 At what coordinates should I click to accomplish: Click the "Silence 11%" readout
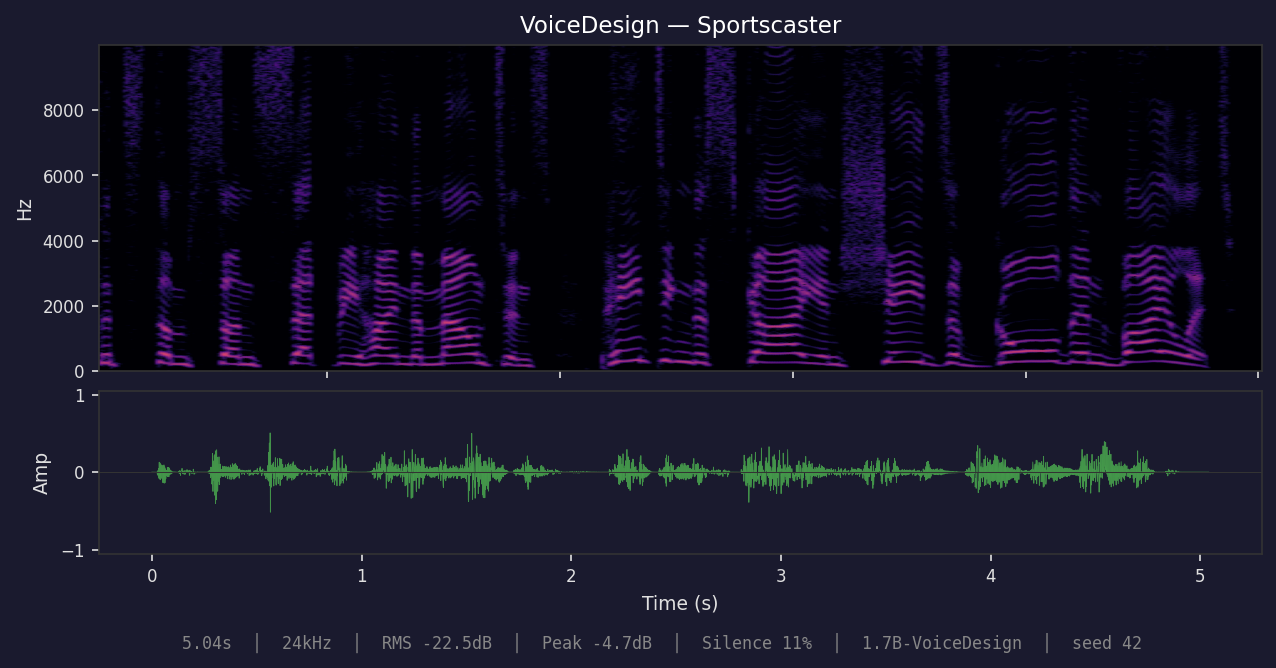pyautogui.click(x=757, y=643)
